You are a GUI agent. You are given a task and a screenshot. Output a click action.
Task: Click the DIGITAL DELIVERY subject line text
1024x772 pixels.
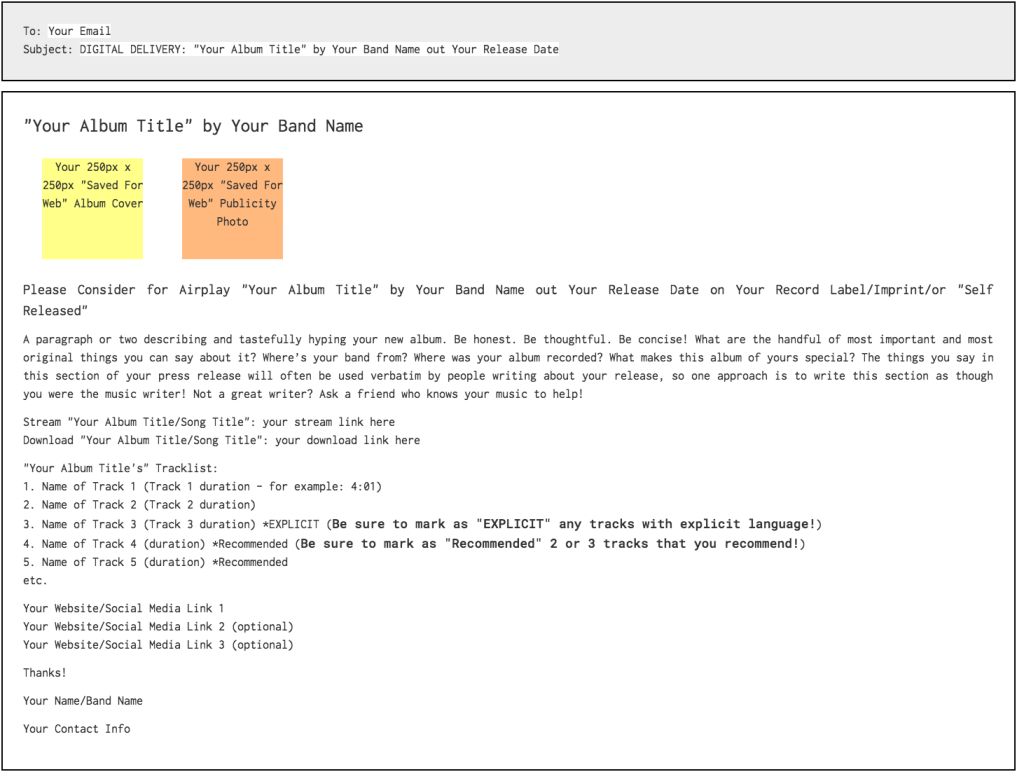(319, 49)
